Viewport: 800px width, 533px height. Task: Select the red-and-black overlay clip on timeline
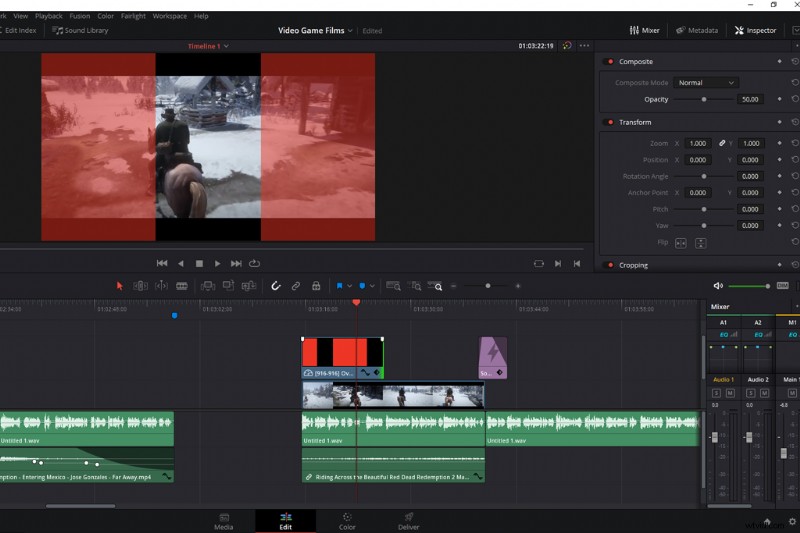pos(342,358)
